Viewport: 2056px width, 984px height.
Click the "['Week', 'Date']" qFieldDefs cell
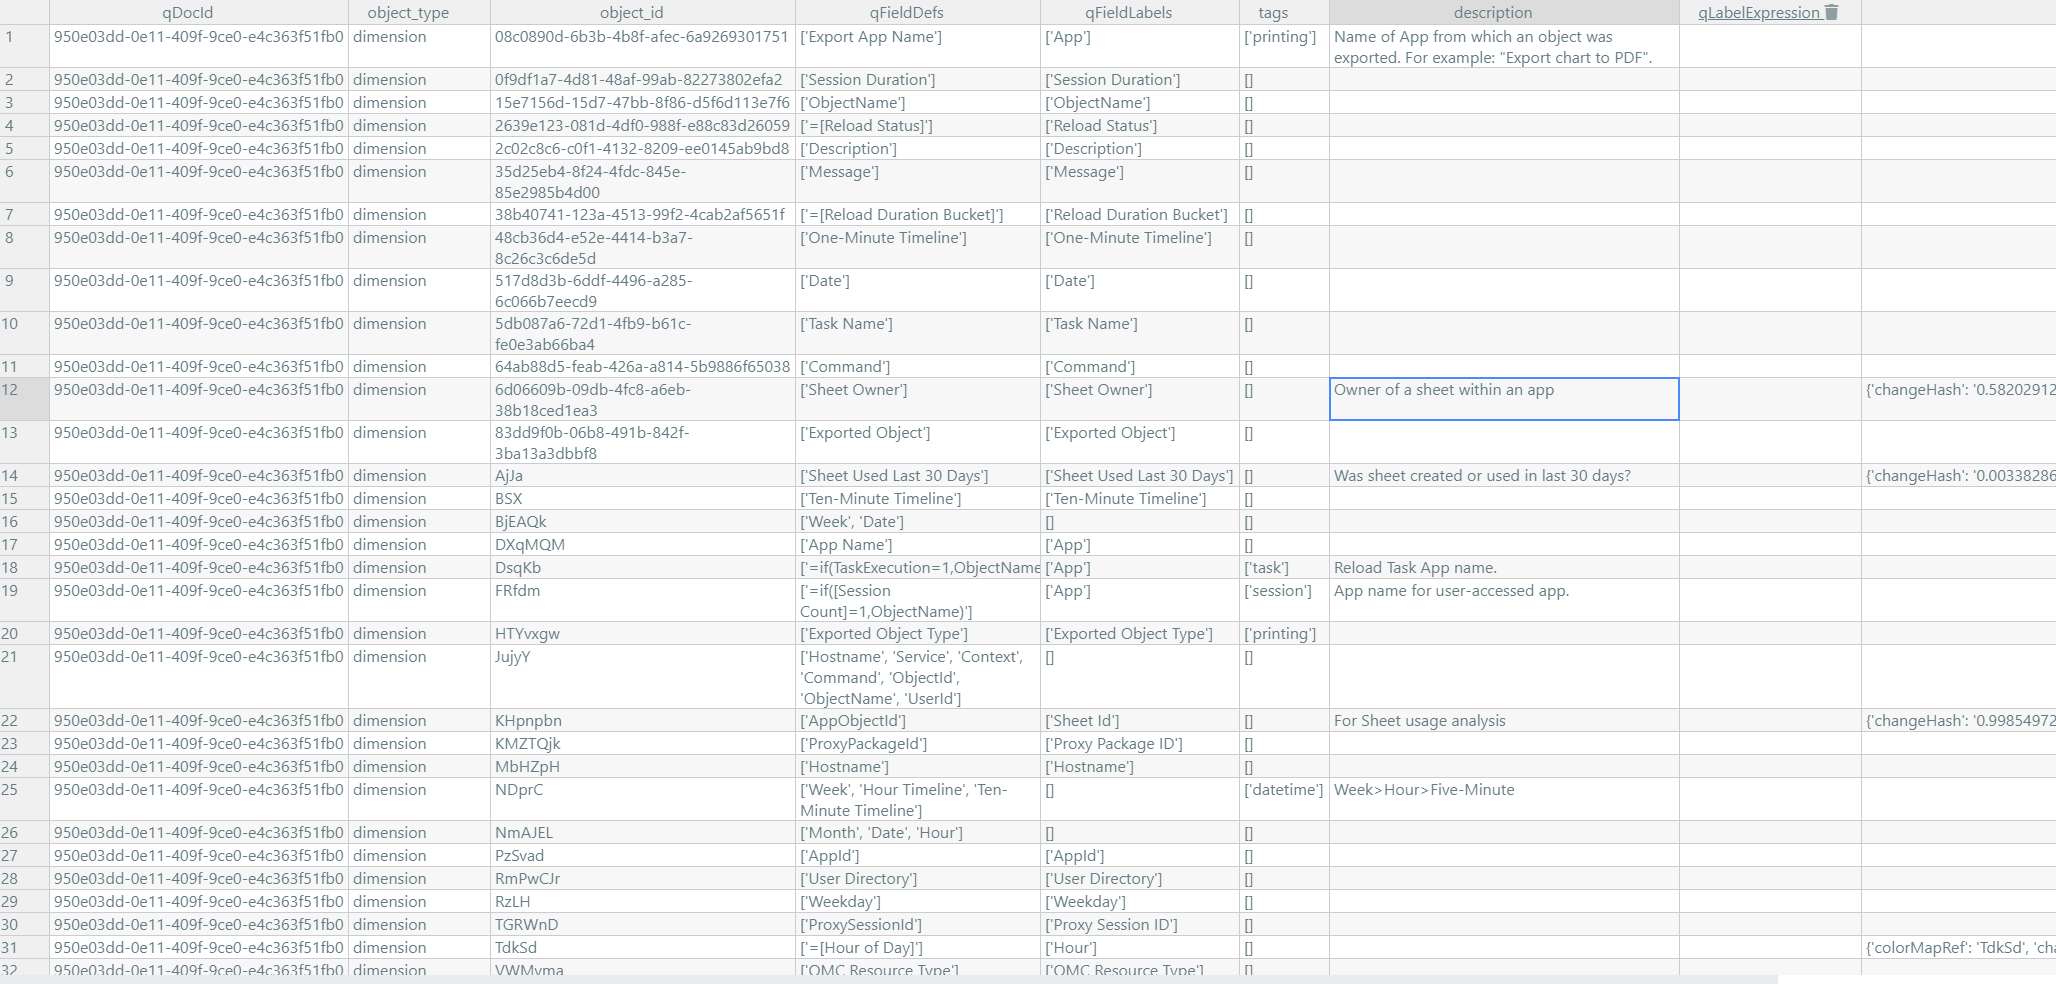917,521
